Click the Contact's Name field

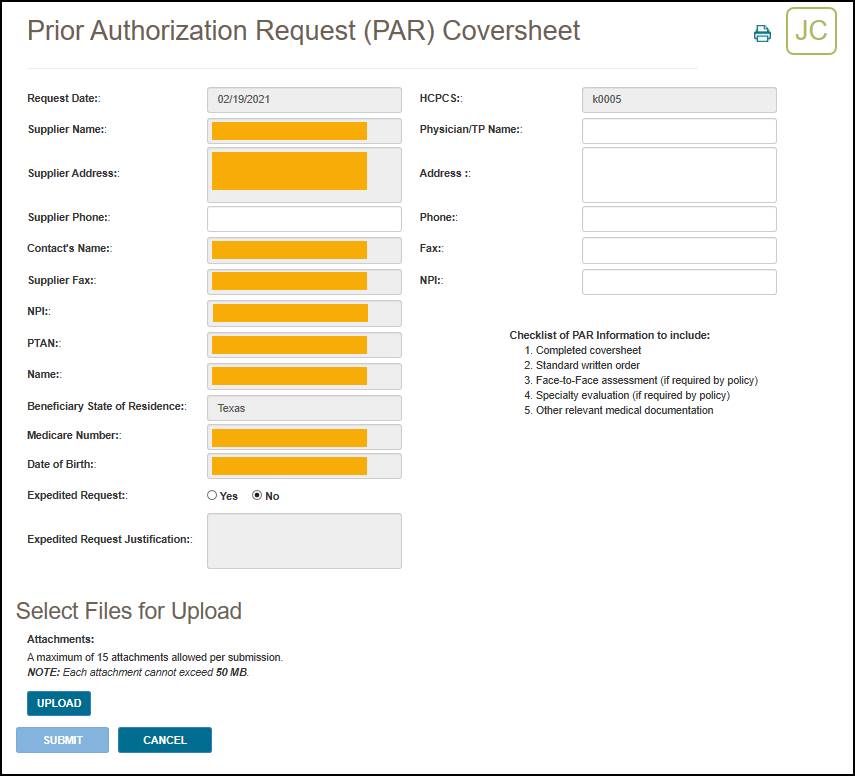click(x=303, y=249)
